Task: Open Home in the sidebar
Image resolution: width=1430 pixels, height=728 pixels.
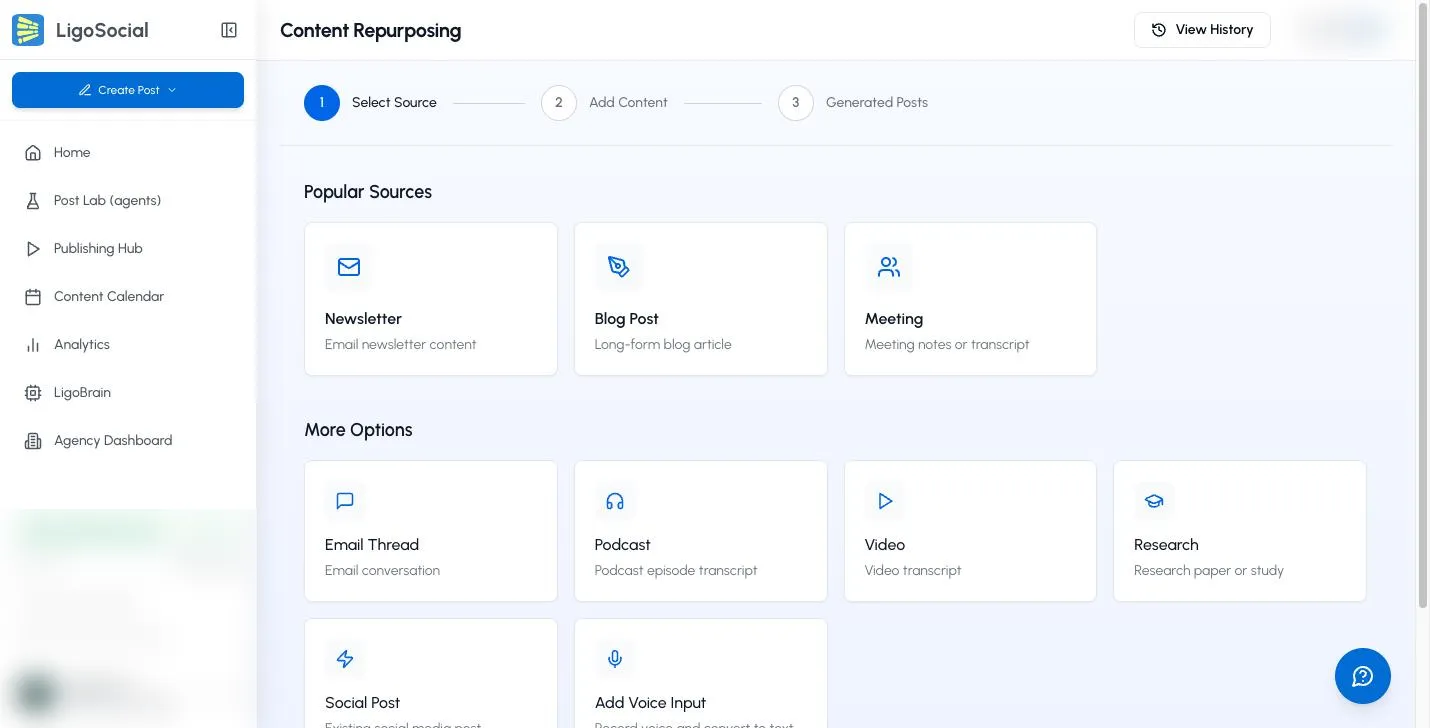Action: (x=128, y=153)
